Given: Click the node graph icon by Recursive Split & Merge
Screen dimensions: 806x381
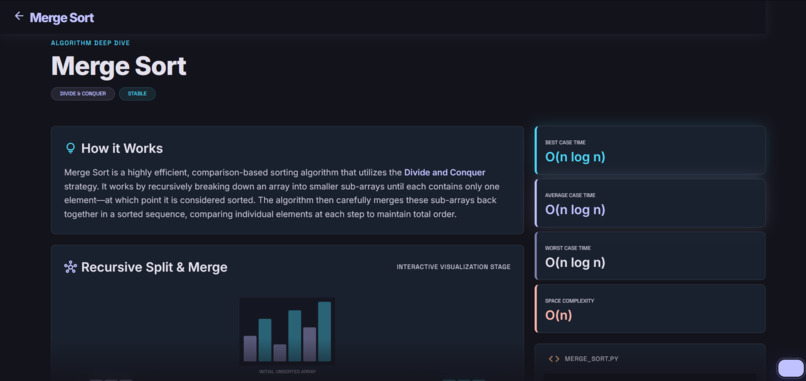Looking at the screenshot, I should point(70,267).
